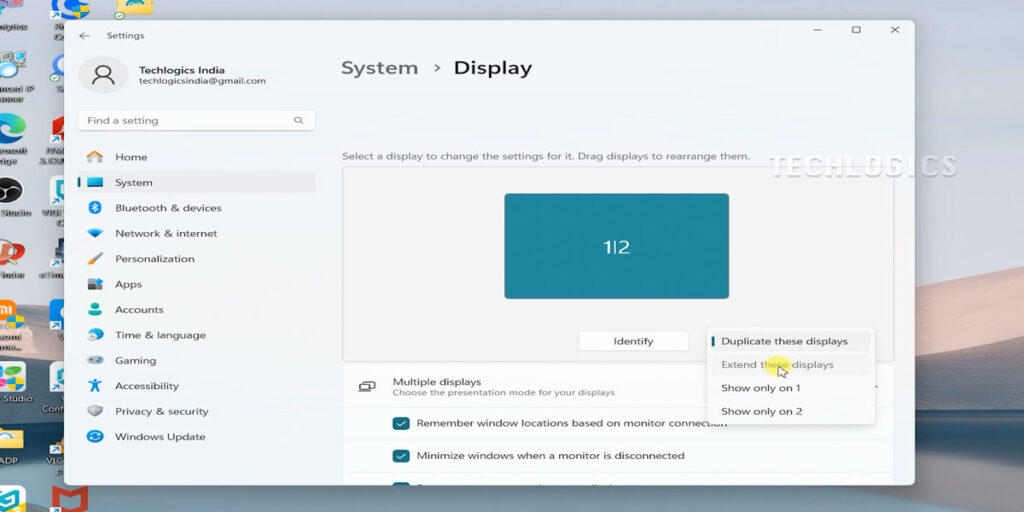Image resolution: width=1024 pixels, height=512 pixels.
Task: Click the Home icon in sidebar
Action: [95, 157]
